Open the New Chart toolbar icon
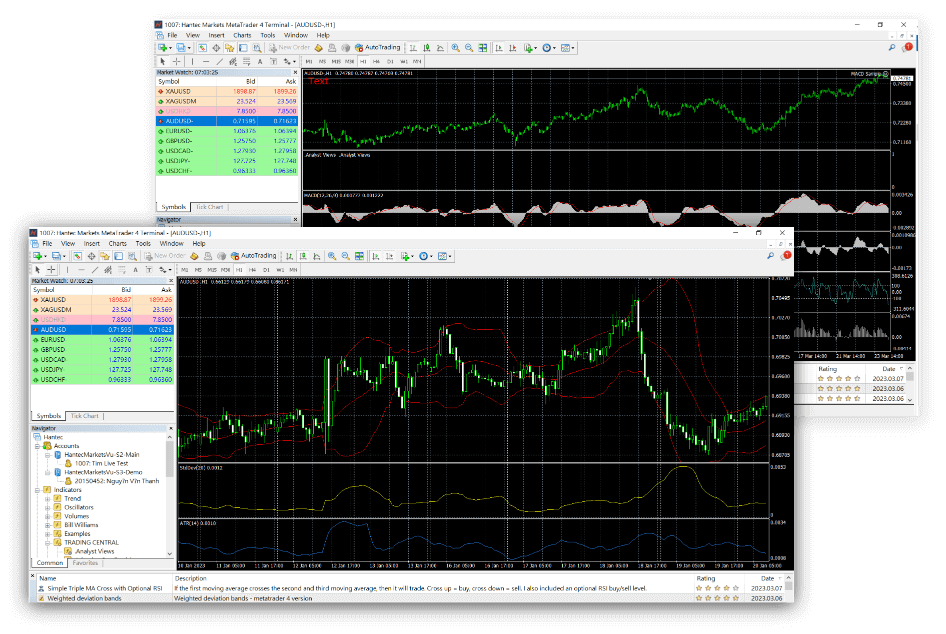Image resolution: width=946 pixels, height=634 pixels. 35,256
